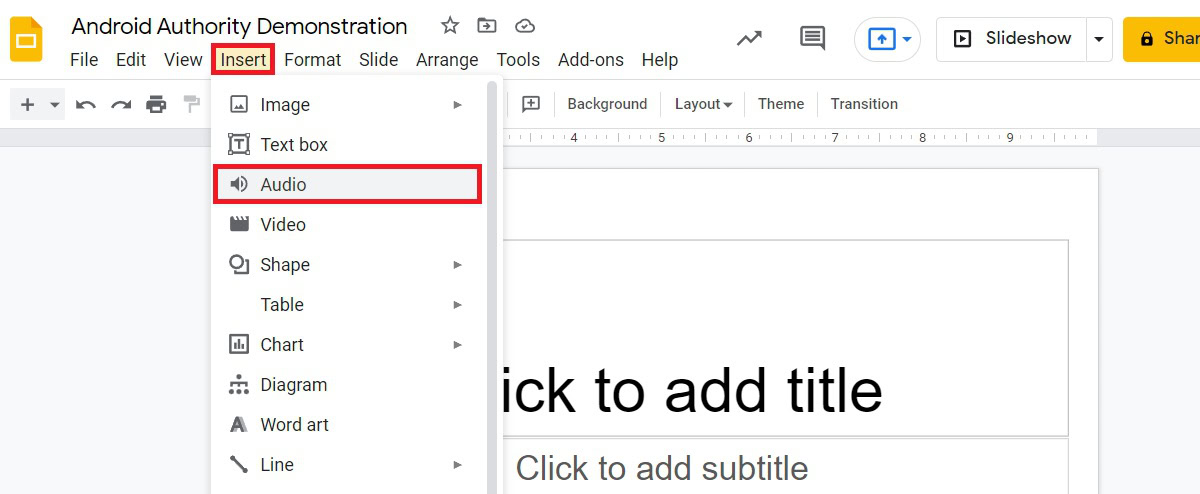Expand the Table submenu arrow
Viewport: 1200px width, 494px height.
(x=457, y=305)
